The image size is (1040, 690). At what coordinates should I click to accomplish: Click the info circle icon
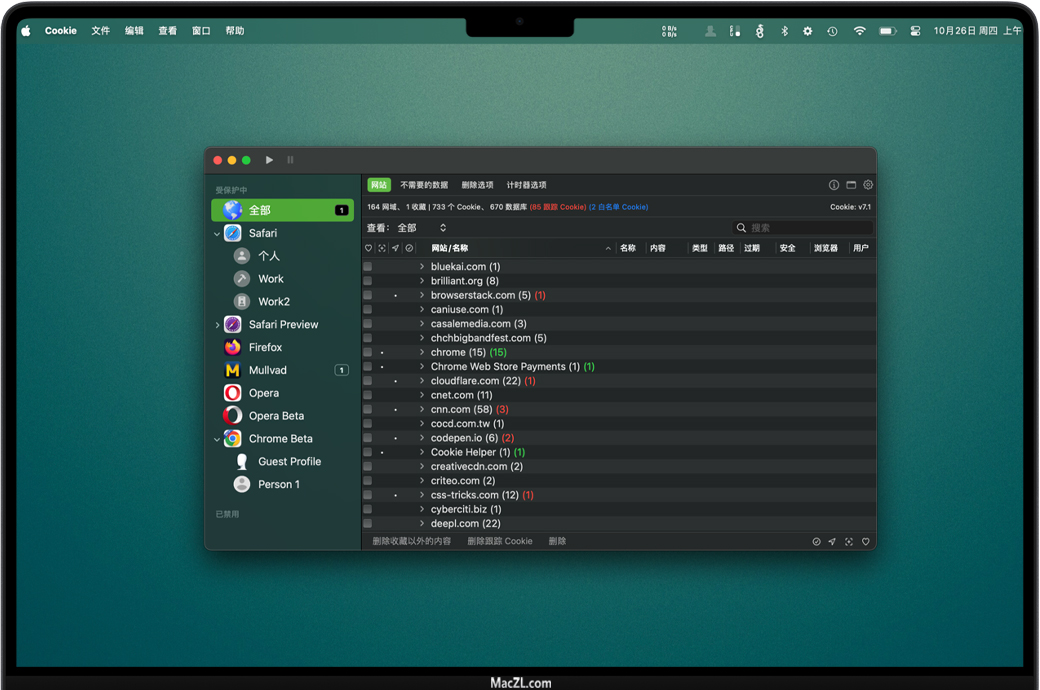click(x=834, y=185)
